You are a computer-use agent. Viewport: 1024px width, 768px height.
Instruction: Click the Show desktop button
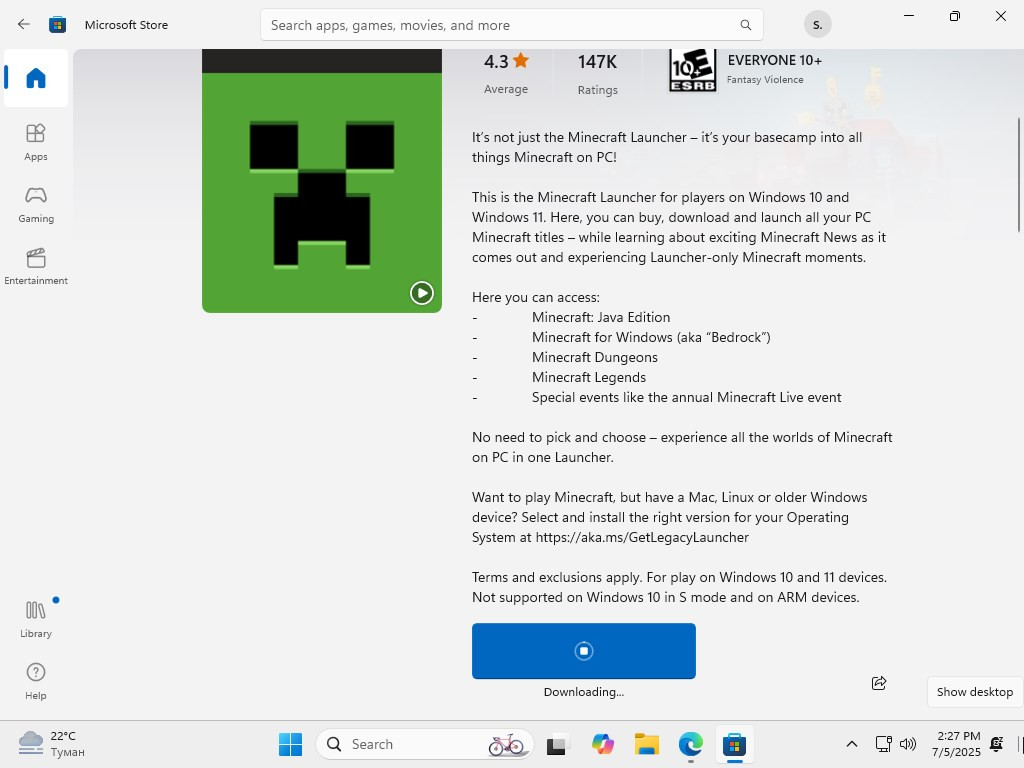(x=974, y=692)
